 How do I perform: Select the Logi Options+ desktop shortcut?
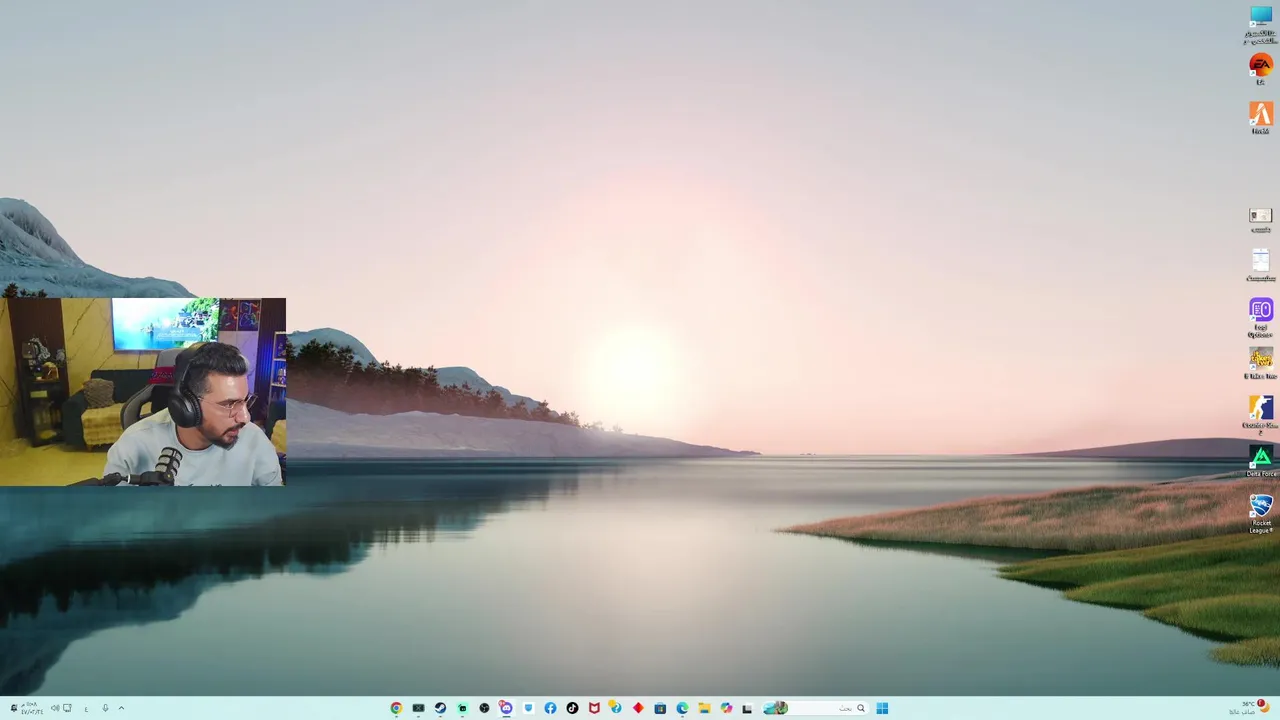pos(1260,318)
